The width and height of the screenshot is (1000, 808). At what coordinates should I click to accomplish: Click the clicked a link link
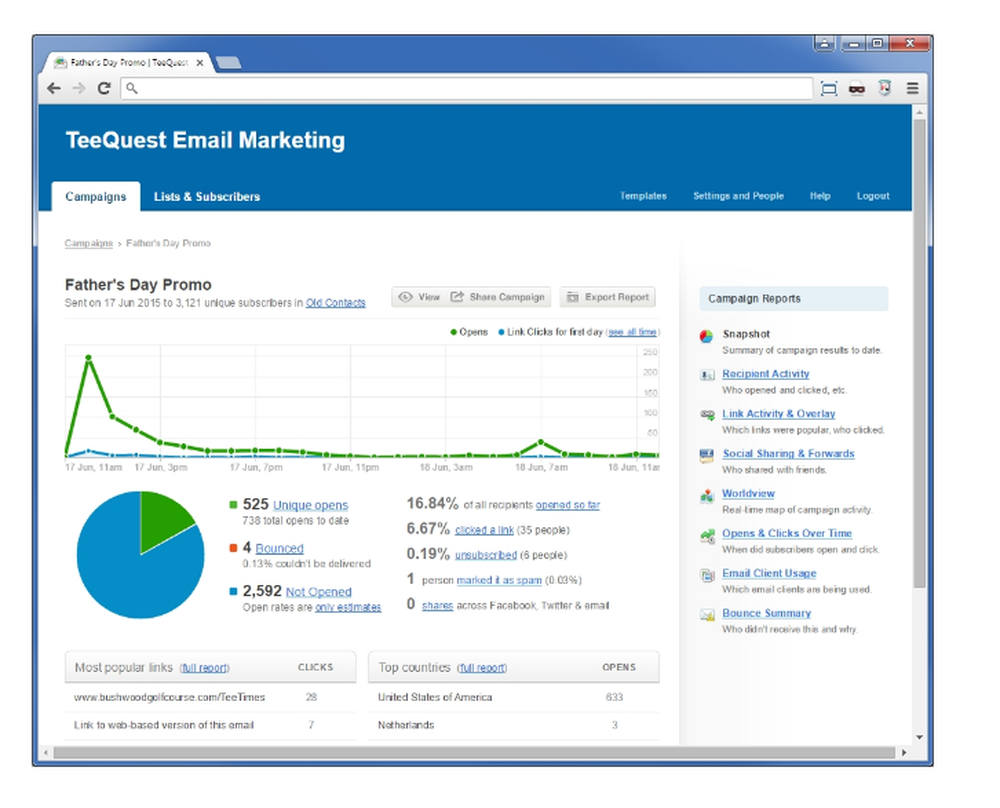click(484, 530)
